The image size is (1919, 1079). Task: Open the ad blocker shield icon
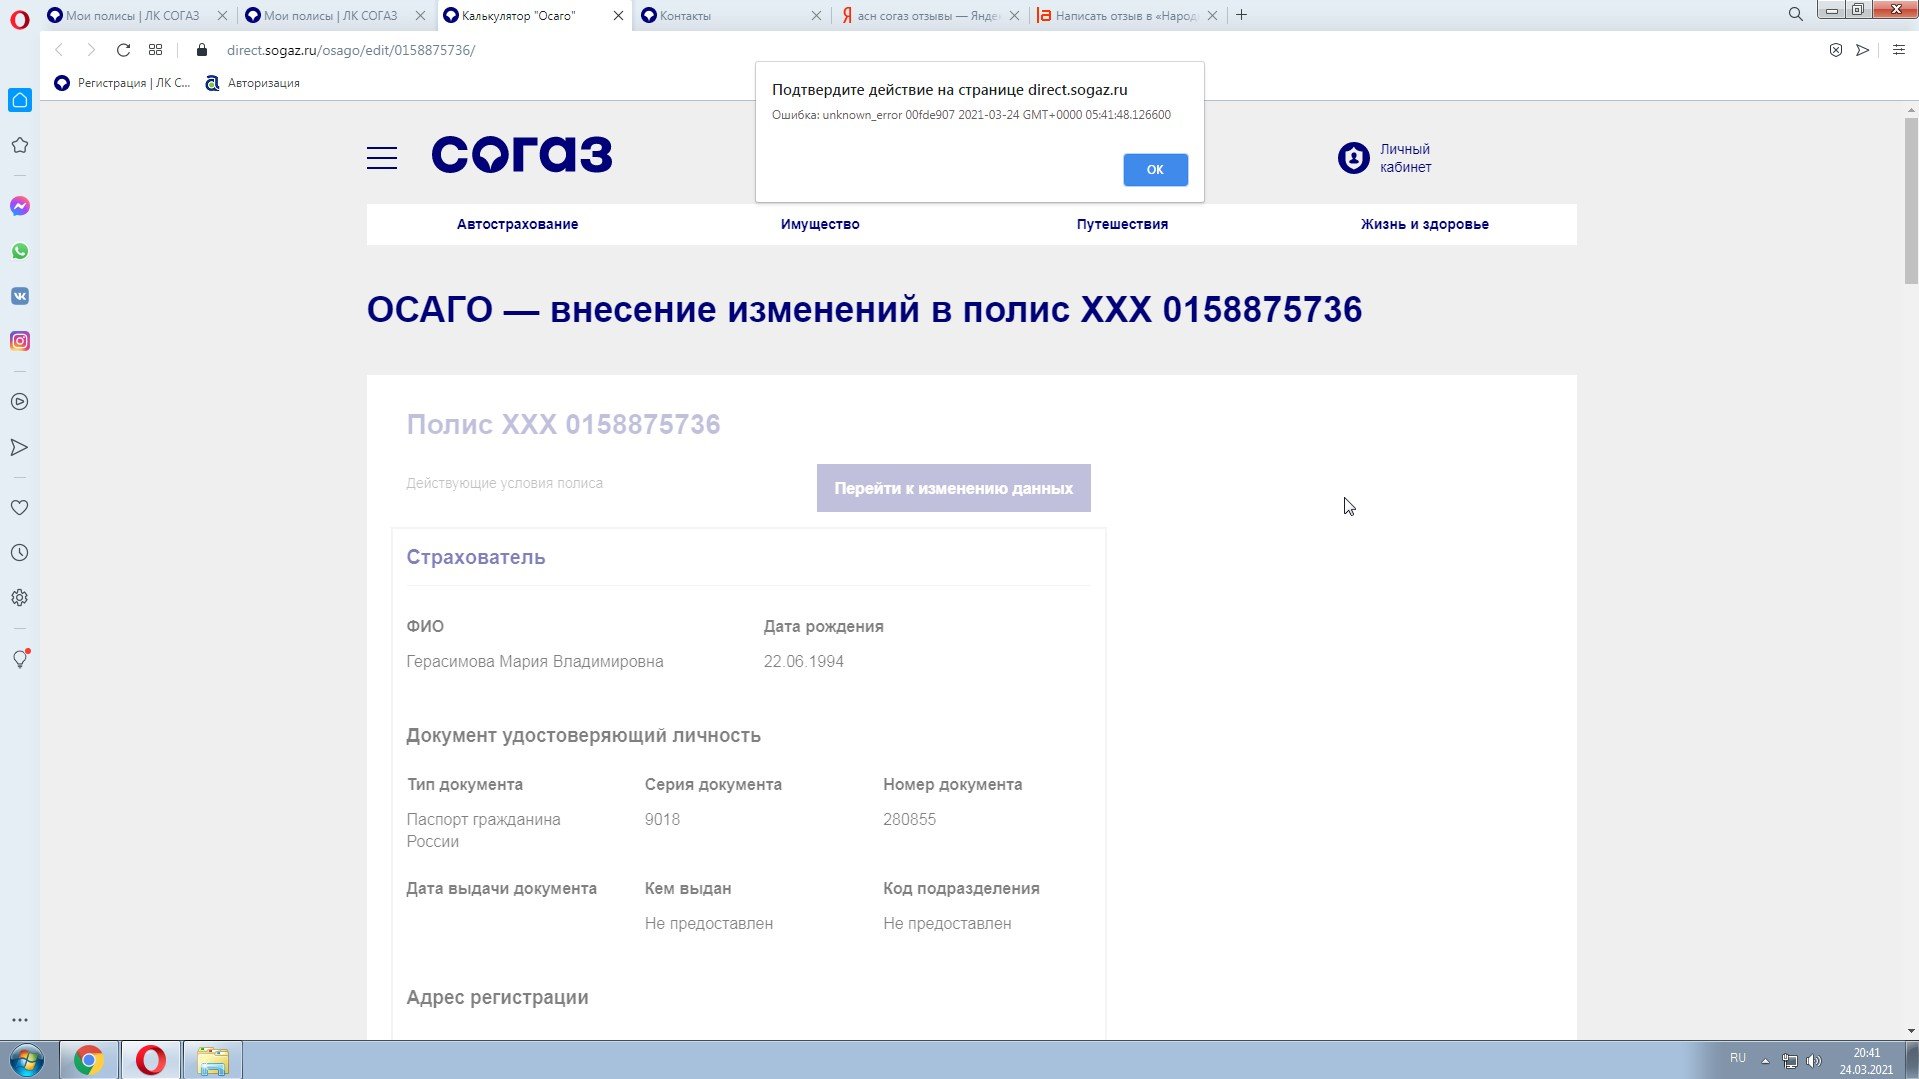(x=1836, y=50)
